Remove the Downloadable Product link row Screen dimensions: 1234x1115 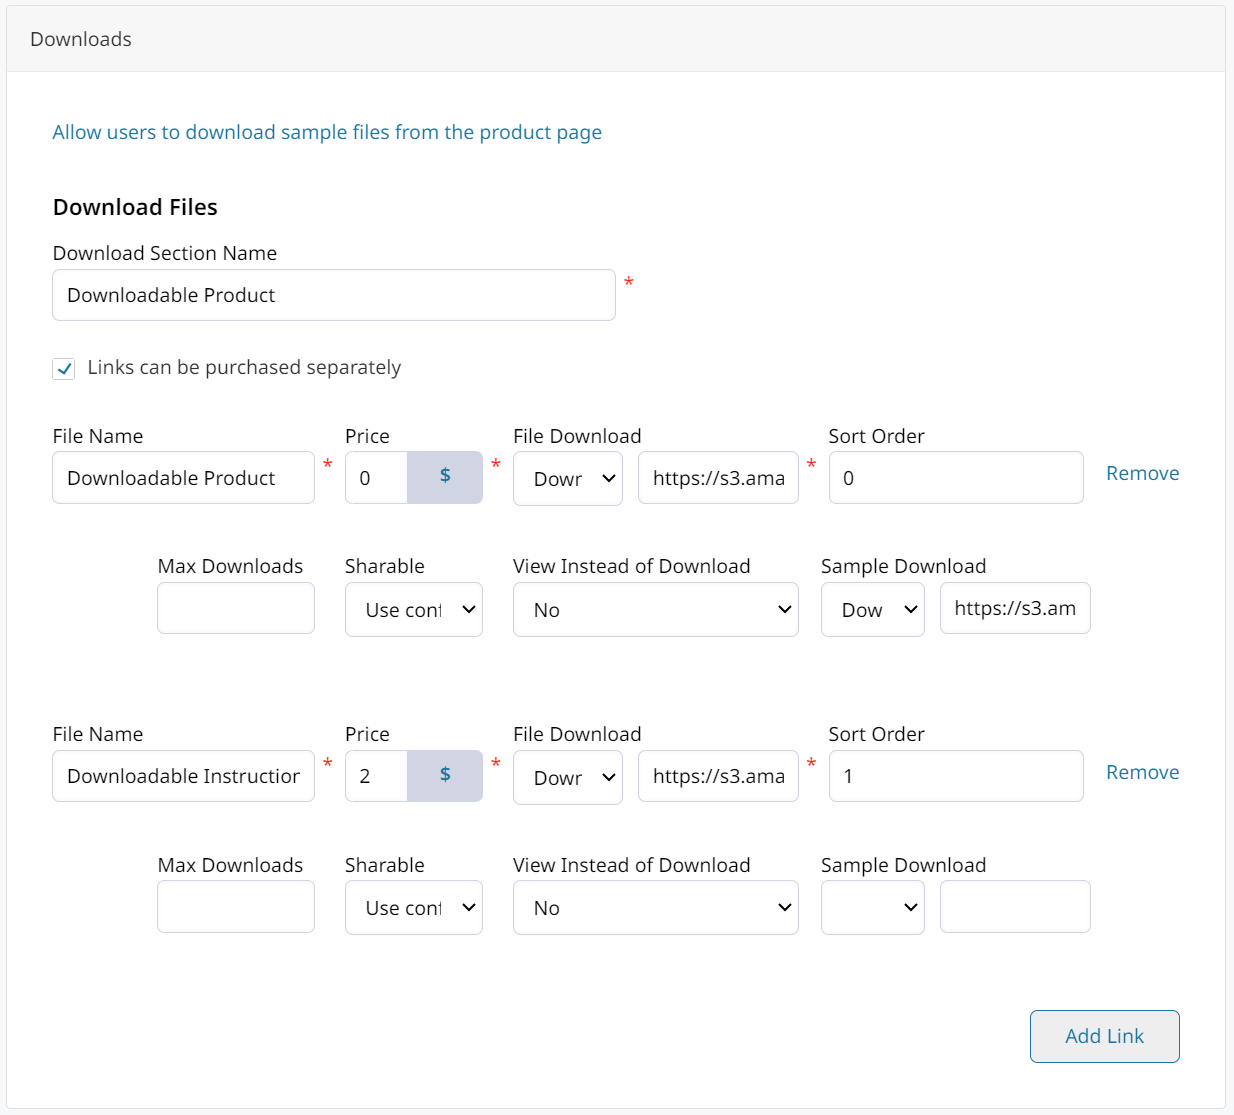tap(1142, 474)
